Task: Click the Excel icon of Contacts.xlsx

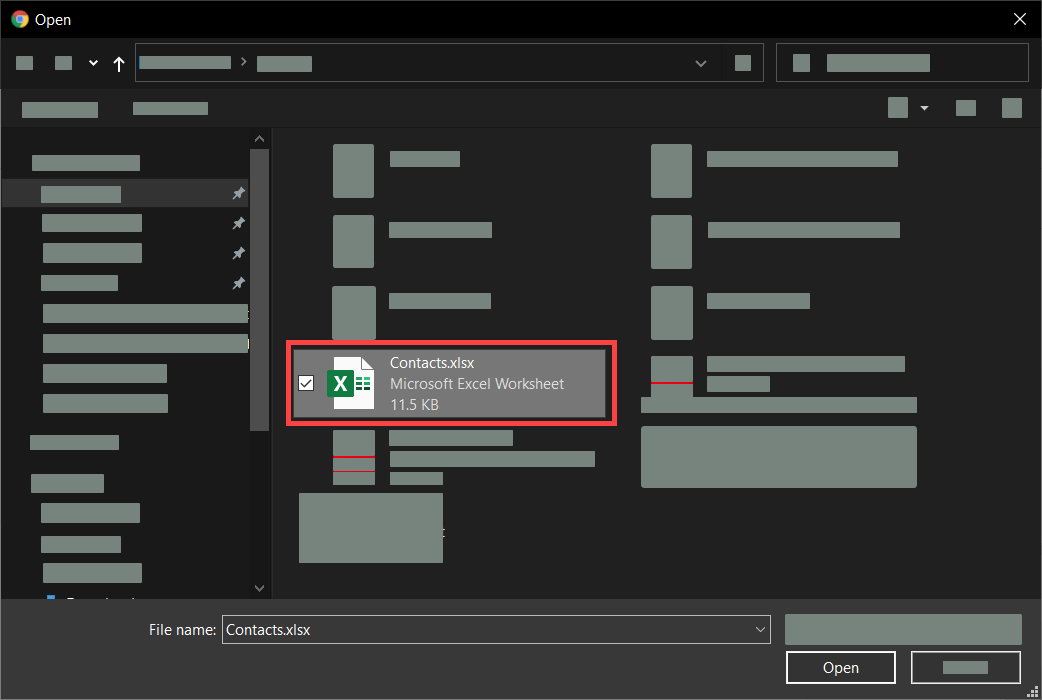Action: (350, 384)
